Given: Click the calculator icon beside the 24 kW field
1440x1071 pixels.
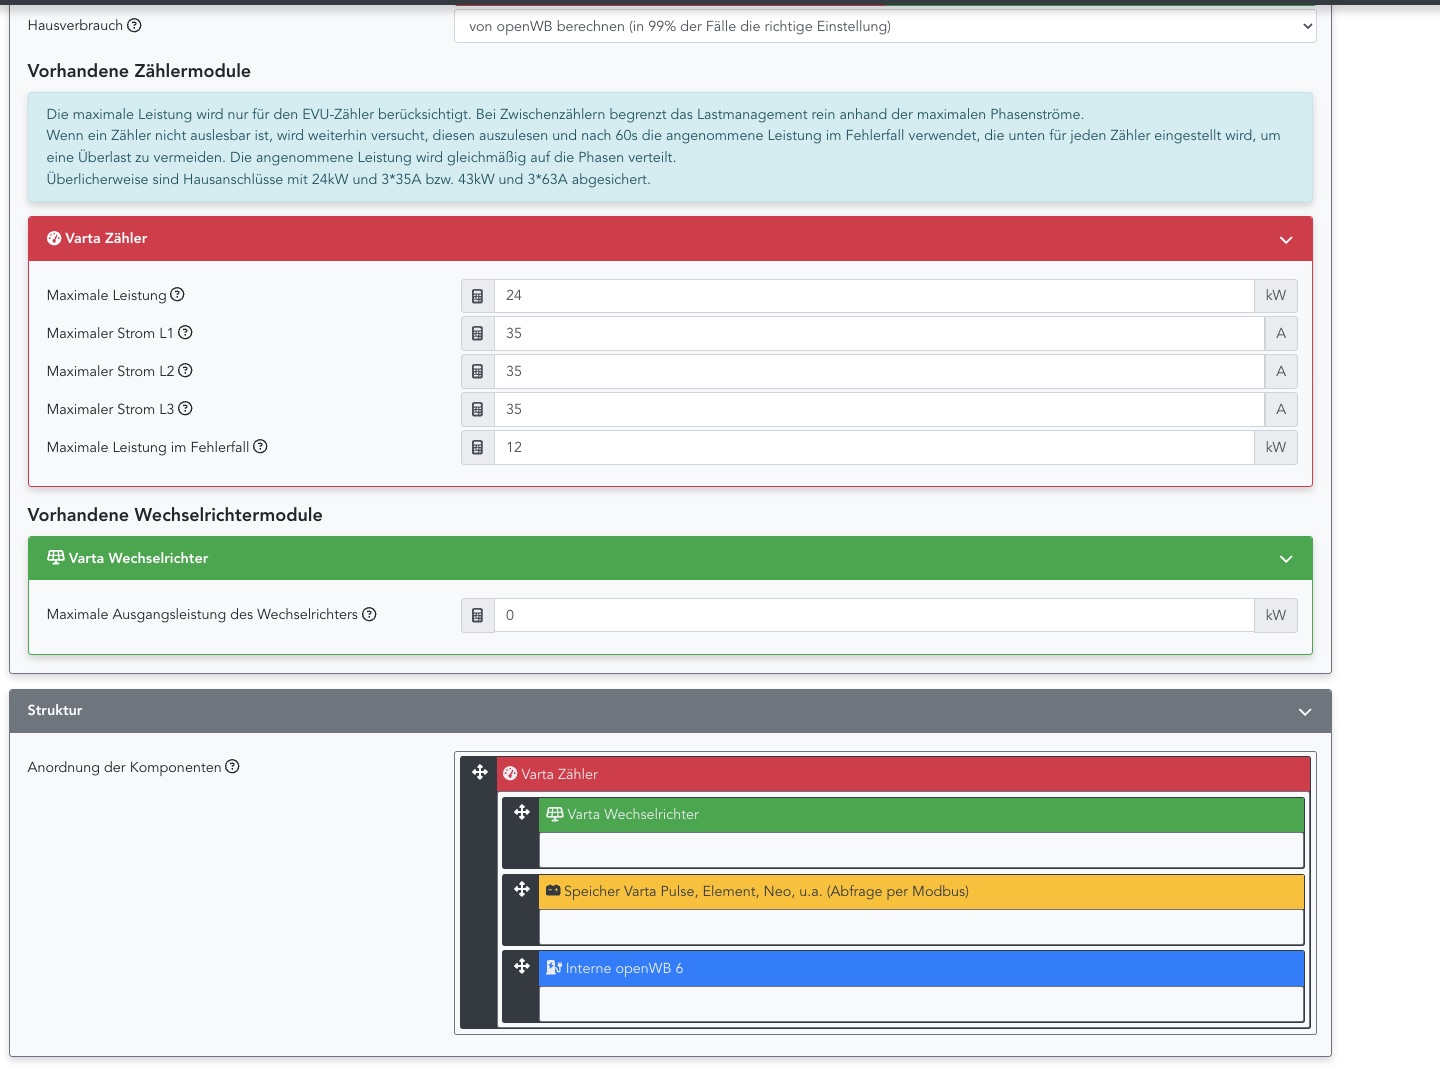Looking at the screenshot, I should [478, 296].
